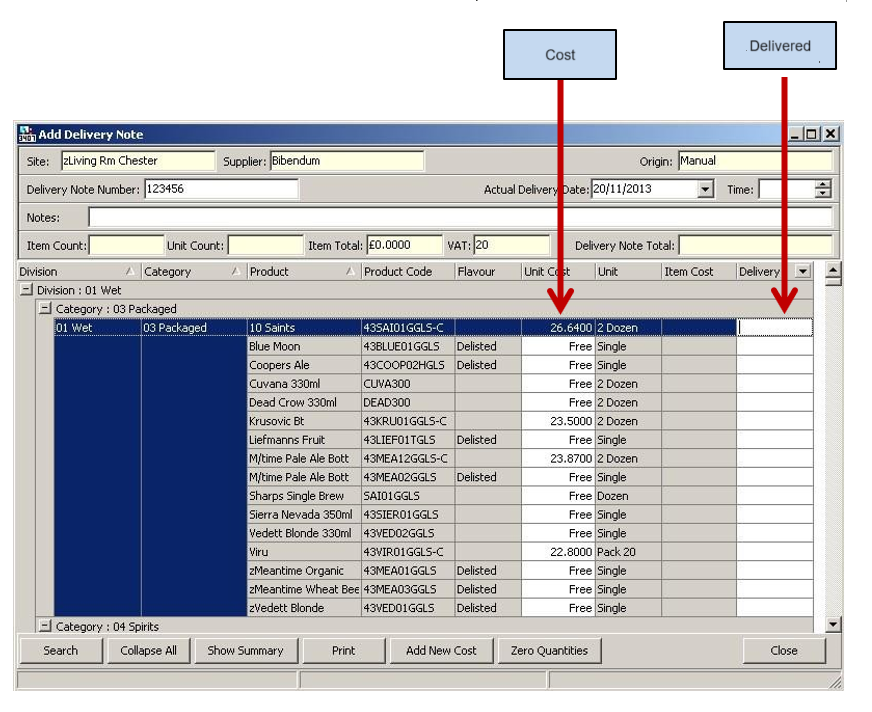Collapse the Category 03 Packaged group
872x712 pixels.
pyautogui.click(x=44, y=309)
